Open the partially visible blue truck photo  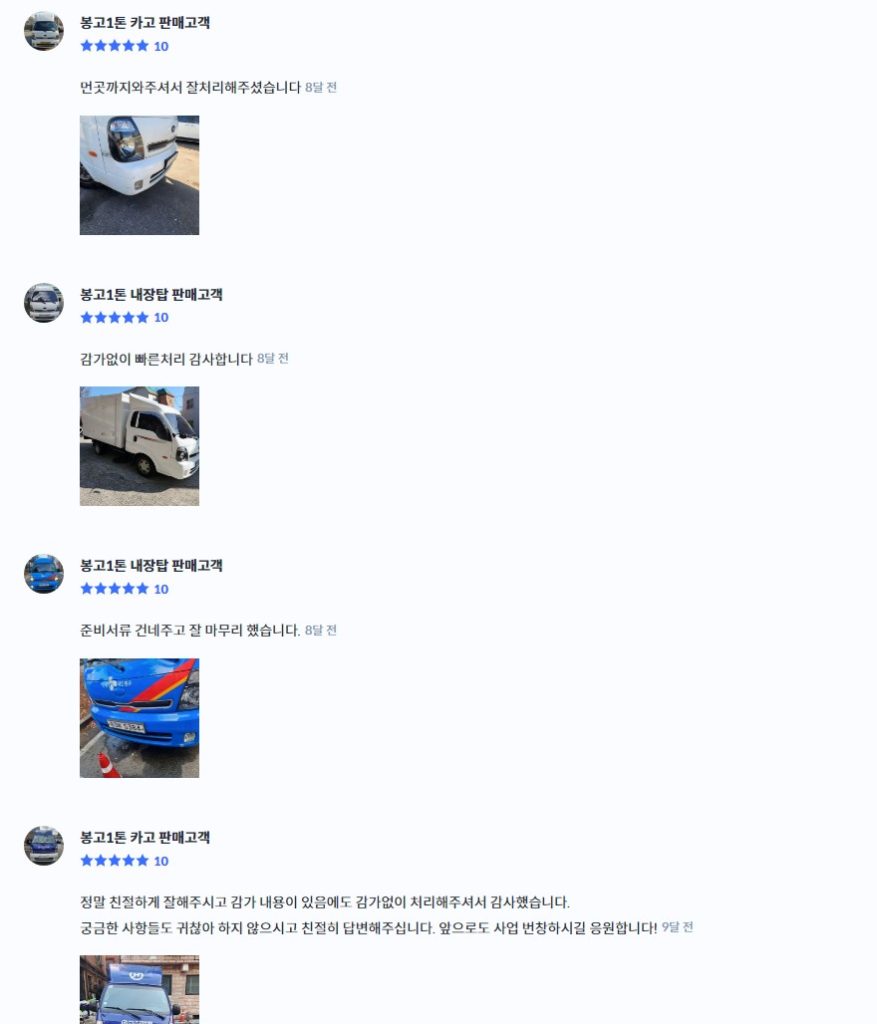point(139,989)
